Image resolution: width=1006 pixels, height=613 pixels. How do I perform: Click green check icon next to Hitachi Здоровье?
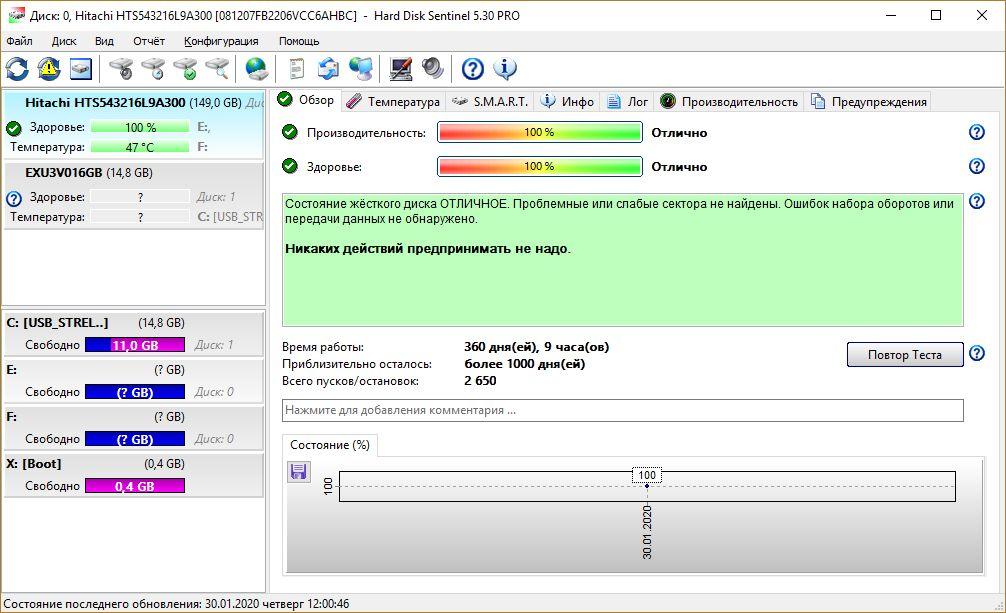point(13,128)
